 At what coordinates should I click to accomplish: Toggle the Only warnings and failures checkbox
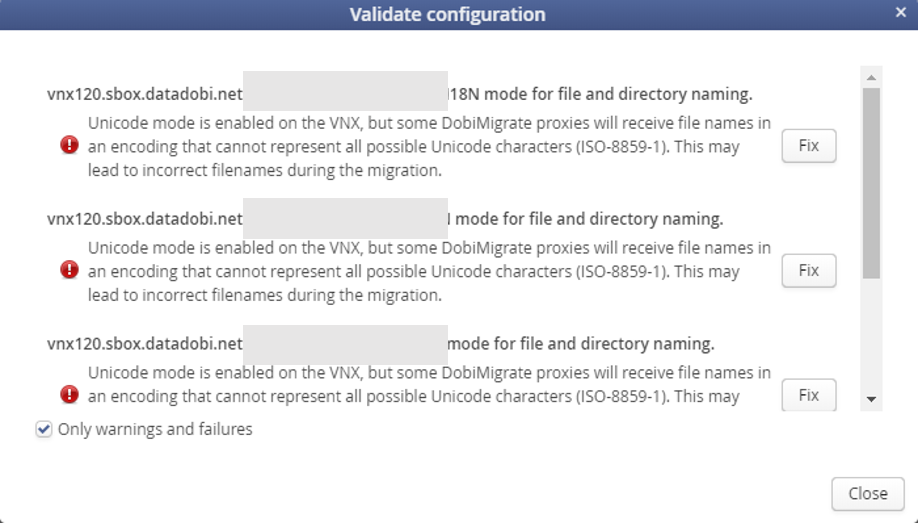[x=44, y=429]
